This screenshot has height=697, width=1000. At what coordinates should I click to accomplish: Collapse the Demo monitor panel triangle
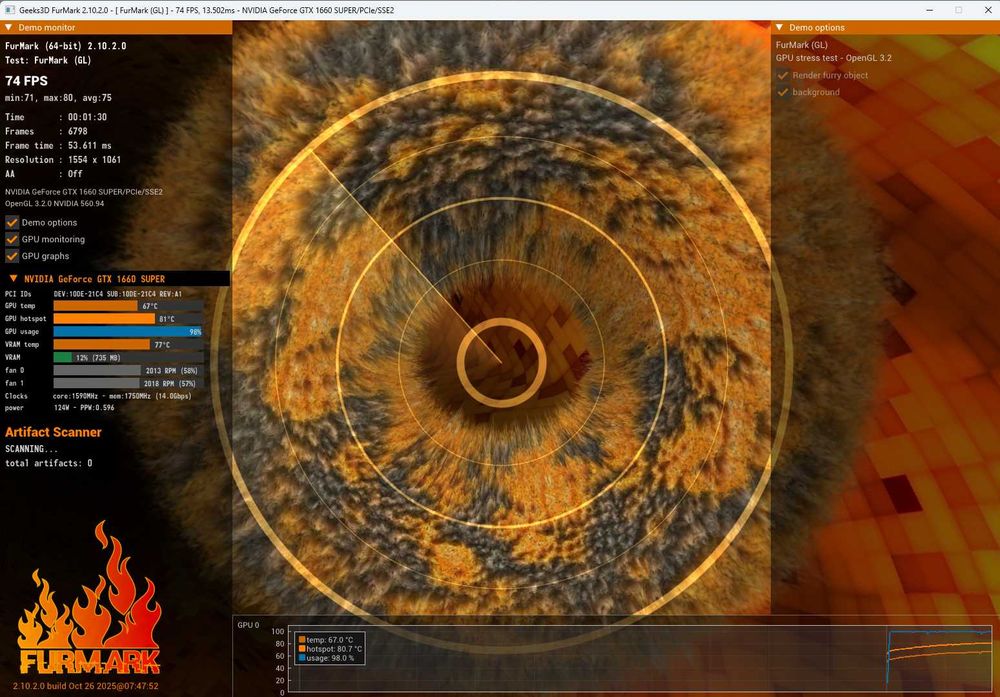(8, 27)
